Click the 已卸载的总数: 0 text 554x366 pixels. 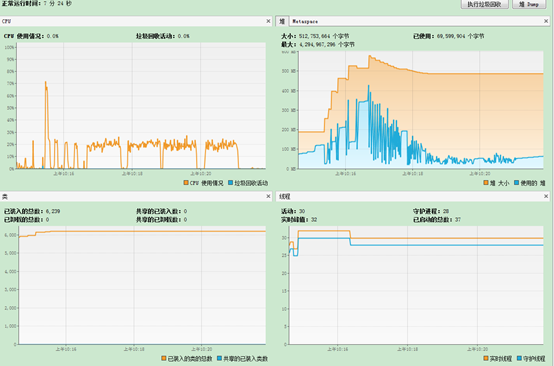26,220
